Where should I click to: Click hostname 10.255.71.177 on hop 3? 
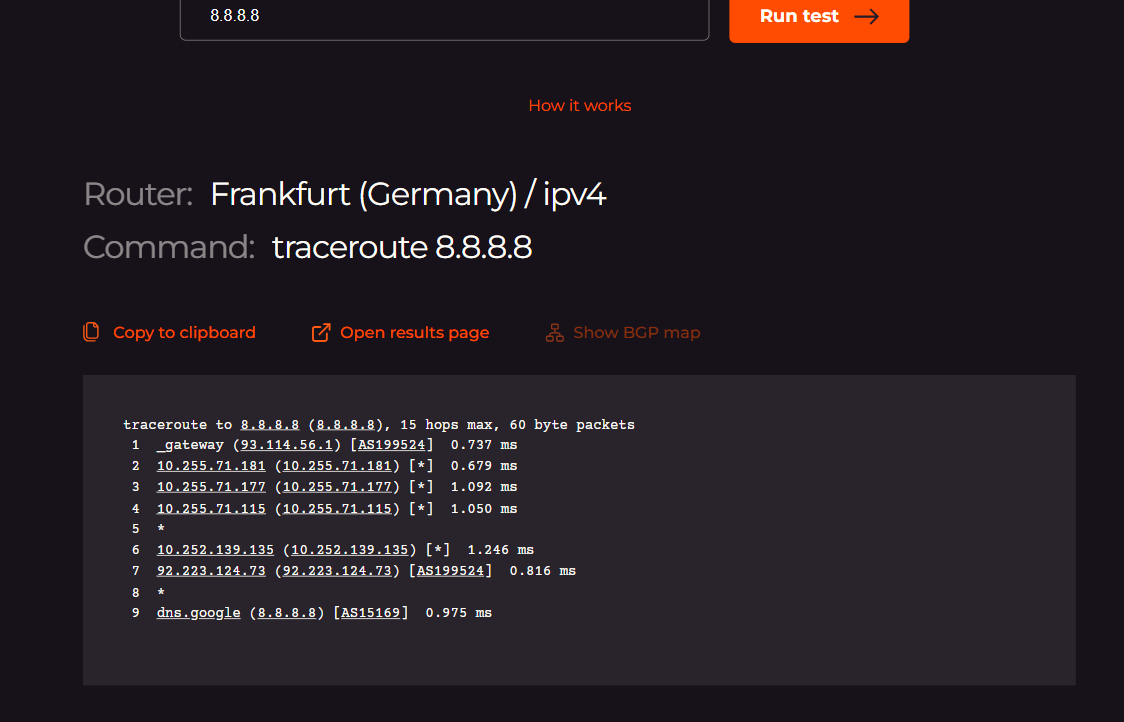point(211,486)
